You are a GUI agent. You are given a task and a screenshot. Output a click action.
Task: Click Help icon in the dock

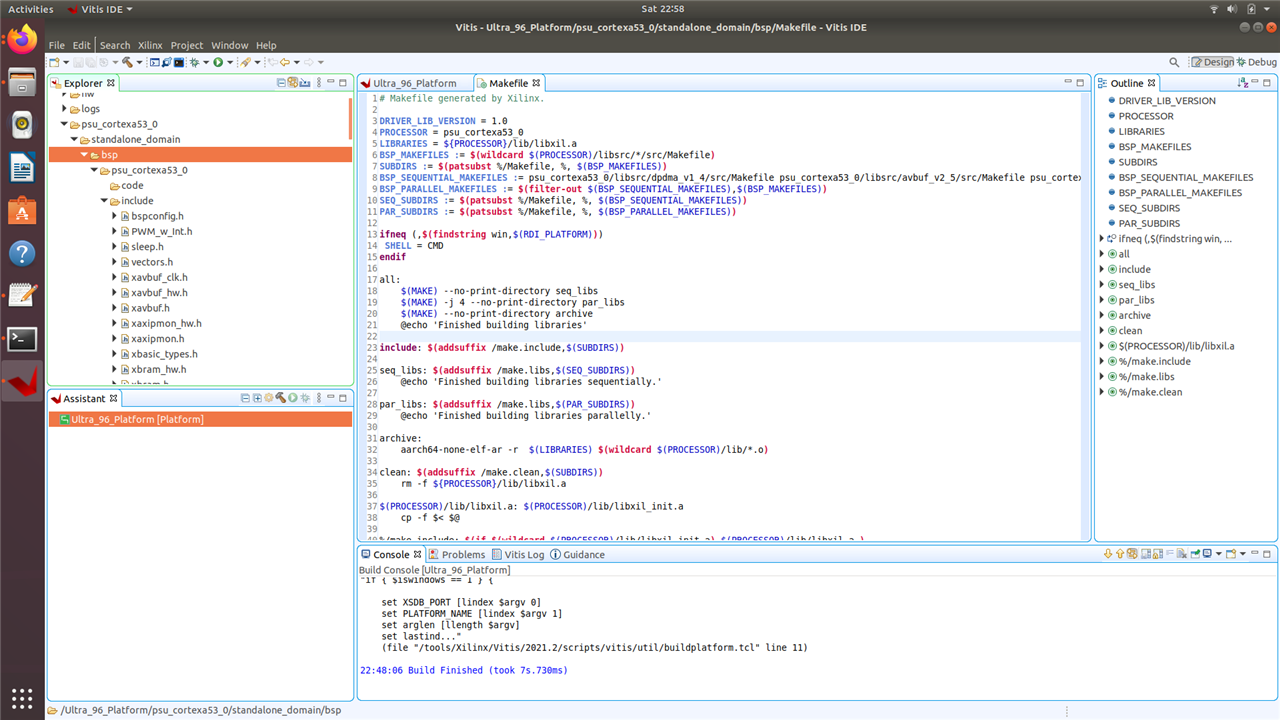(x=22, y=254)
